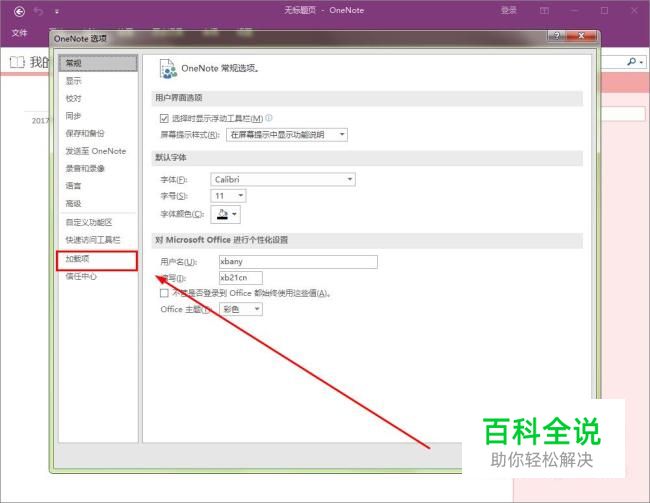Select the 加载项 category
Viewport: 650px width, 503px height.
[97, 260]
